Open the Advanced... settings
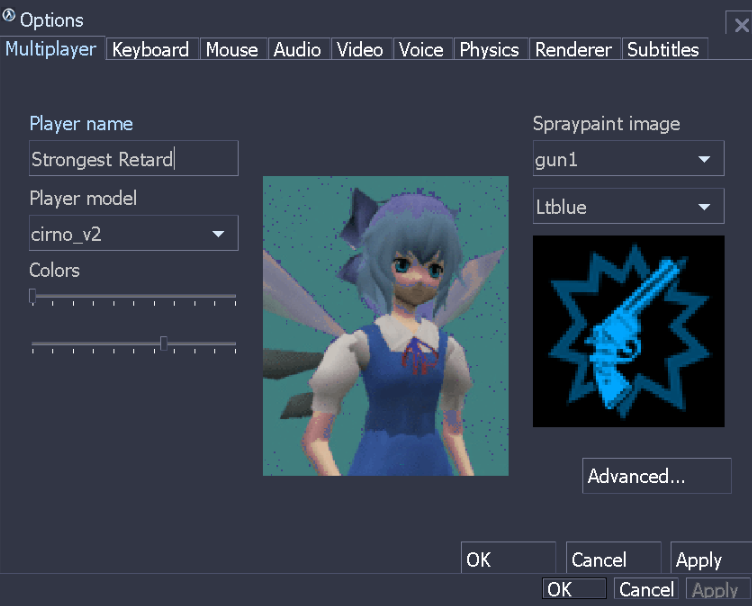This screenshot has width=752, height=606. point(657,476)
